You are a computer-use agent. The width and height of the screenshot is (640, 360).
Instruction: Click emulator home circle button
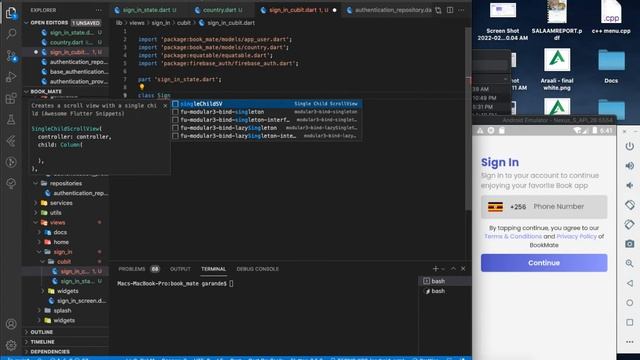629,302
